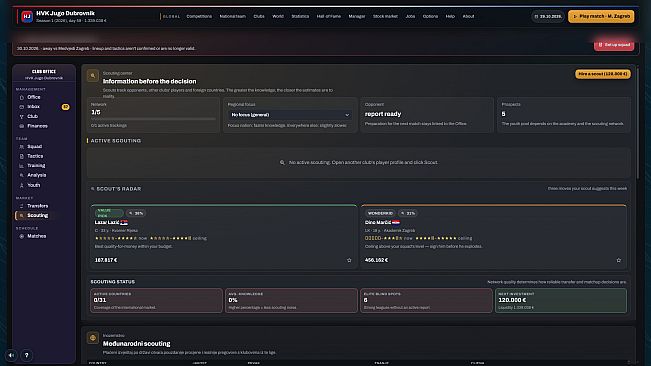651x366 pixels.
Task: Click the main page vertical scrollbar
Action: 637,124
